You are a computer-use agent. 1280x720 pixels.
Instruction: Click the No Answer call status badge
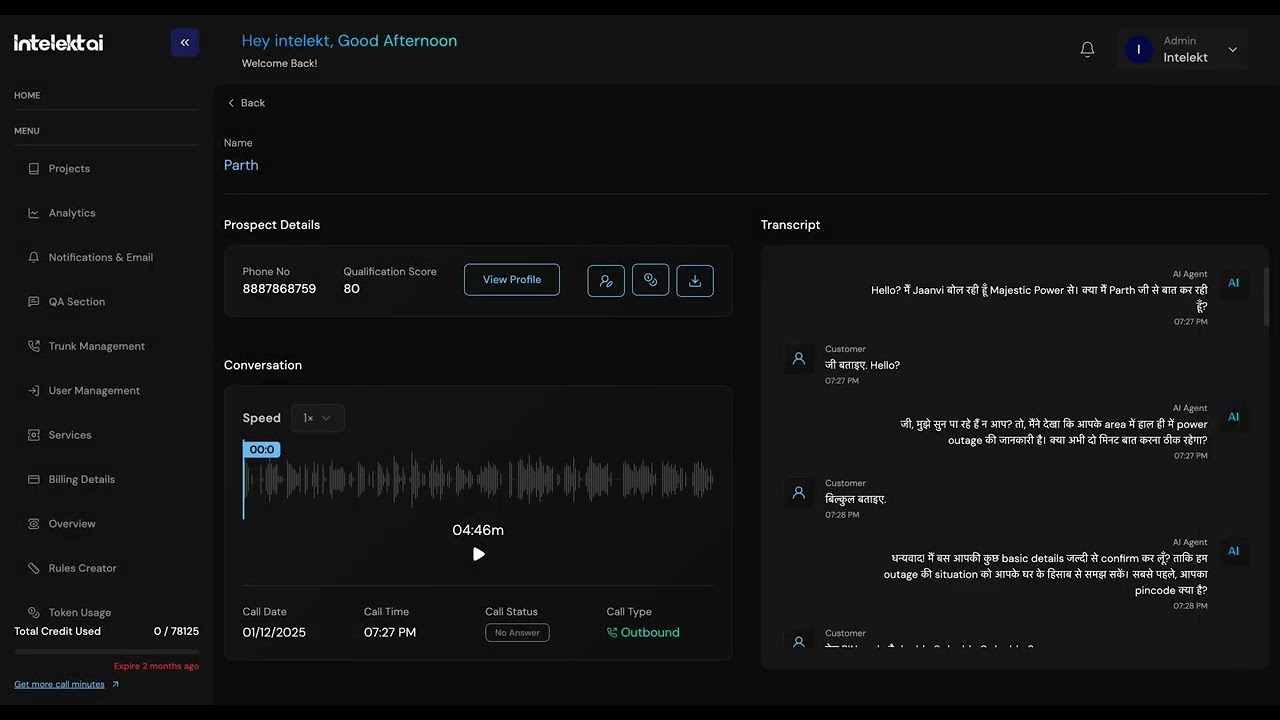(x=517, y=633)
